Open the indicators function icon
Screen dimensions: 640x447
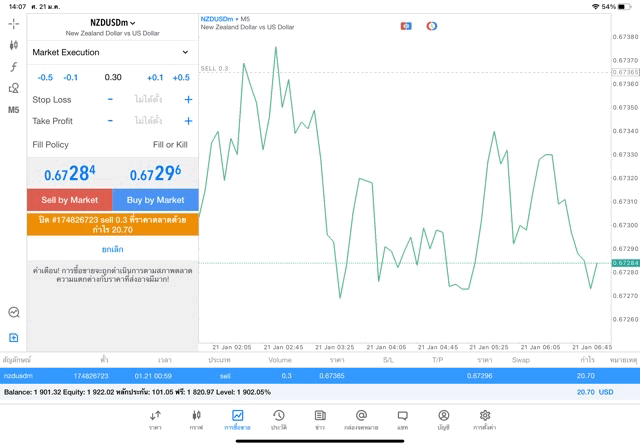point(13,67)
